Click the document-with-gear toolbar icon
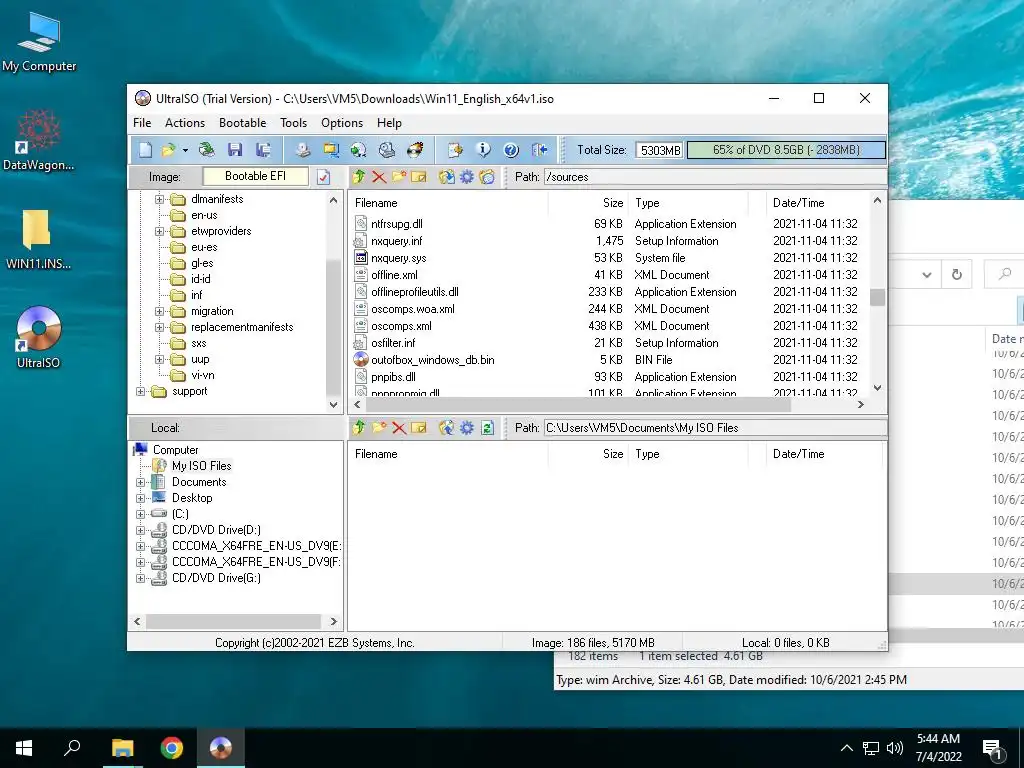 (455, 150)
